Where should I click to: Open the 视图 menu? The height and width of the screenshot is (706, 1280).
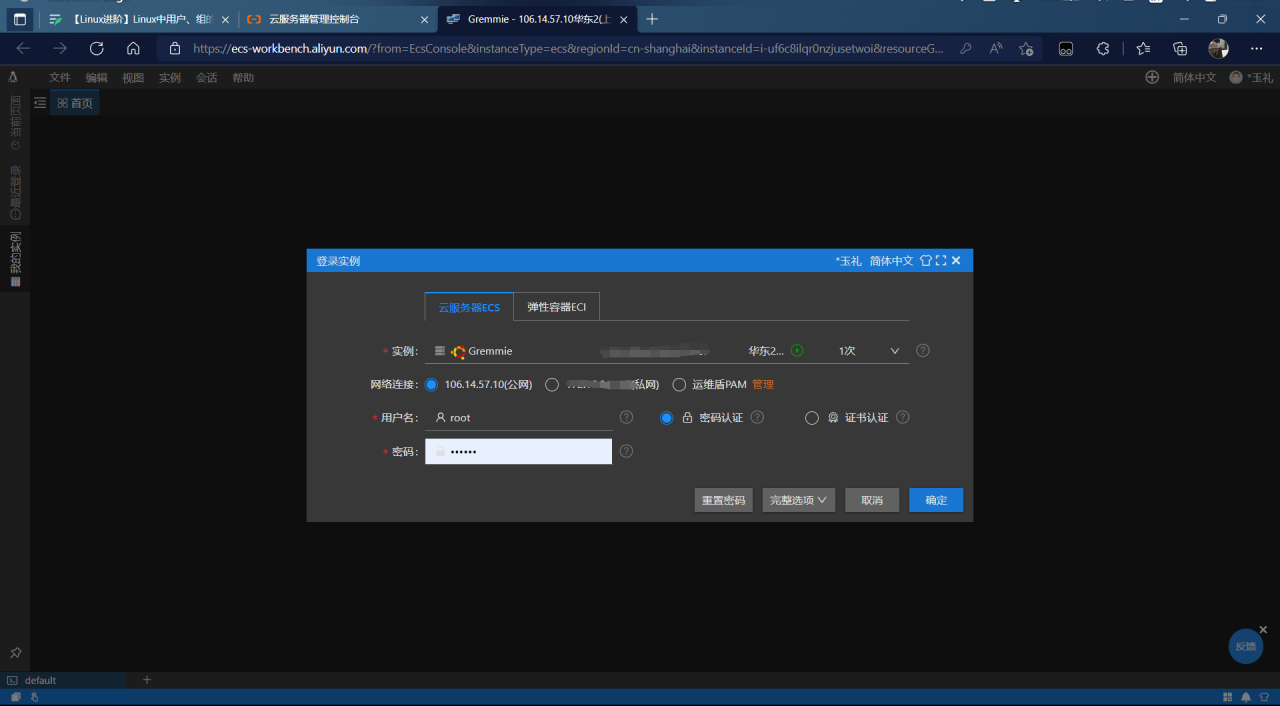[x=133, y=77]
